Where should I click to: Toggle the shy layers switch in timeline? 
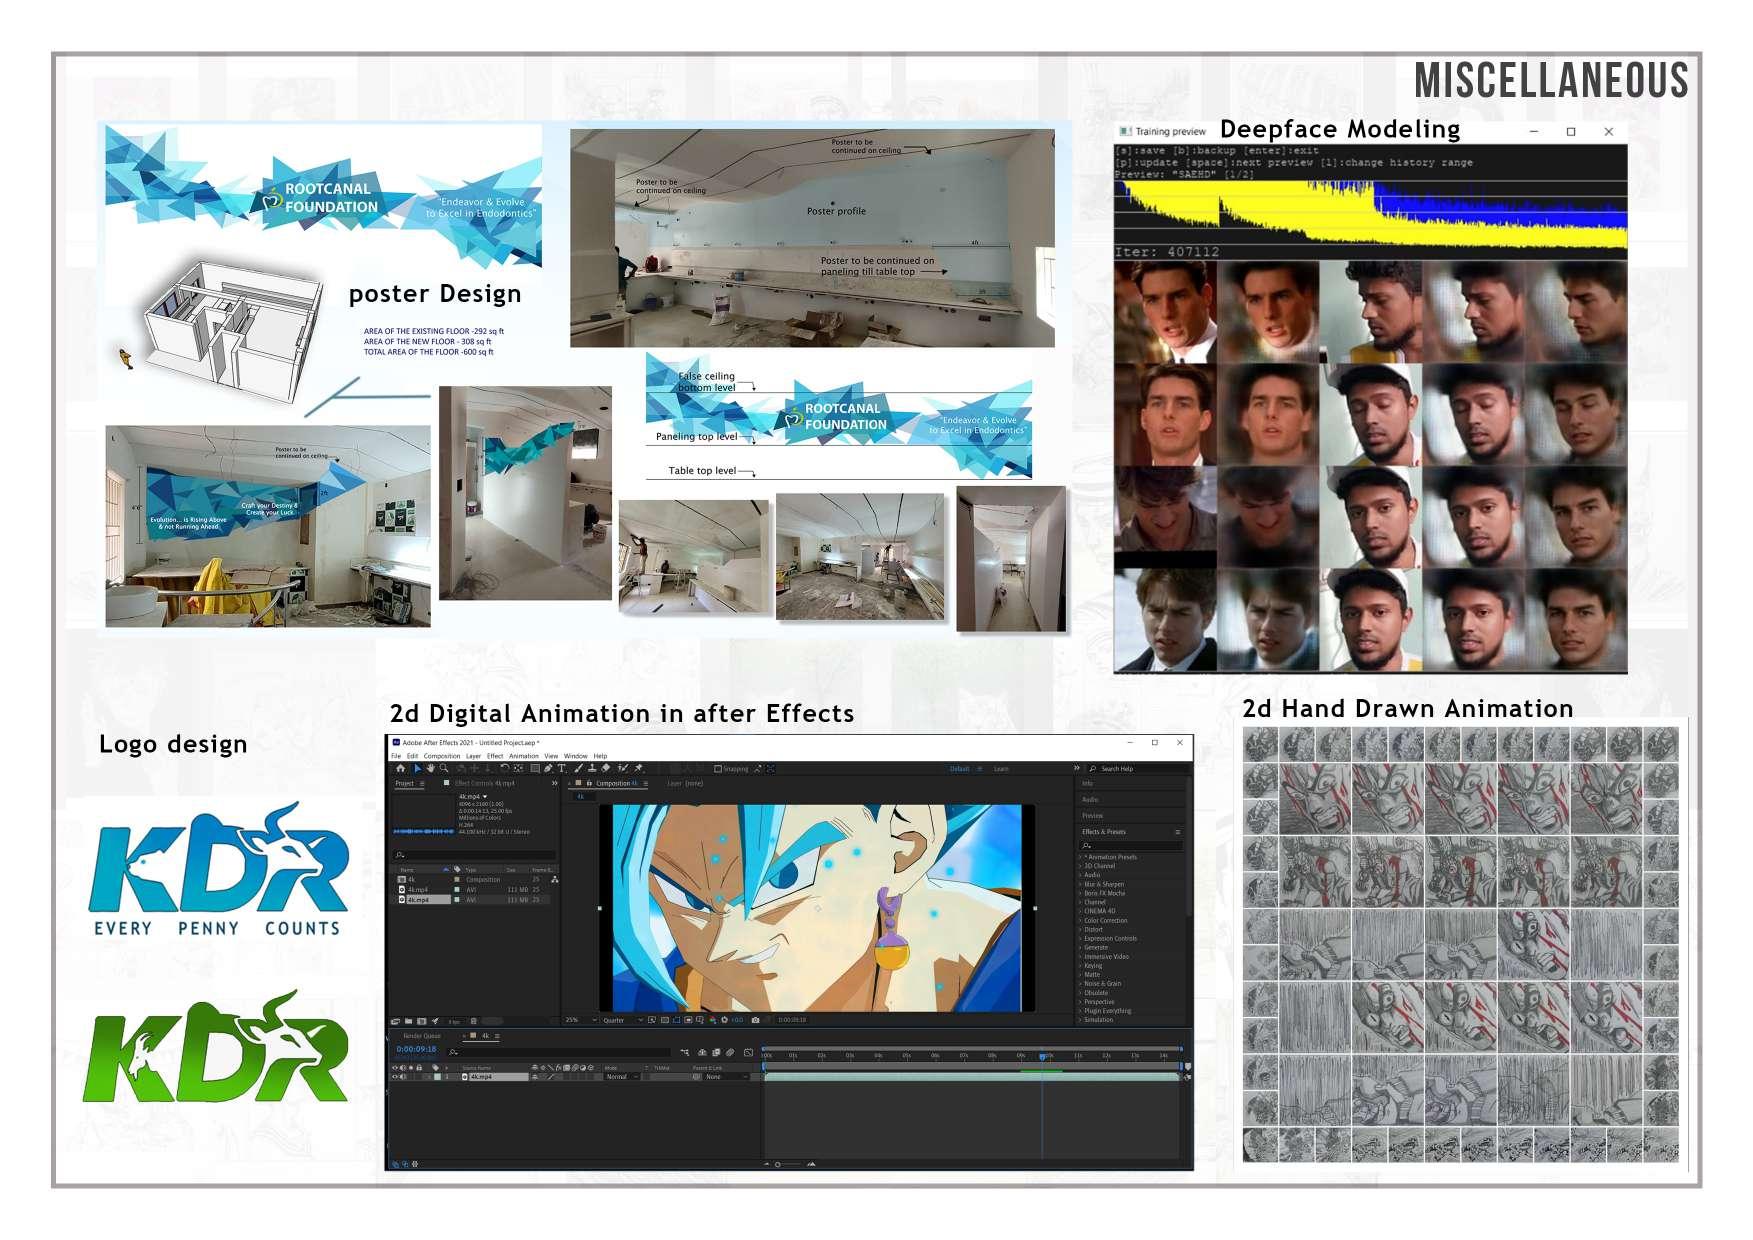click(702, 1052)
